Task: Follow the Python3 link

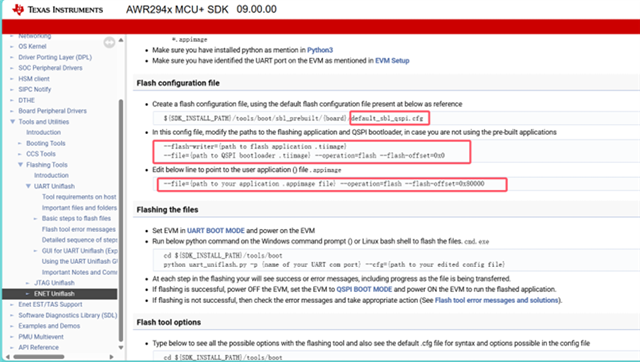Action: 320,50
